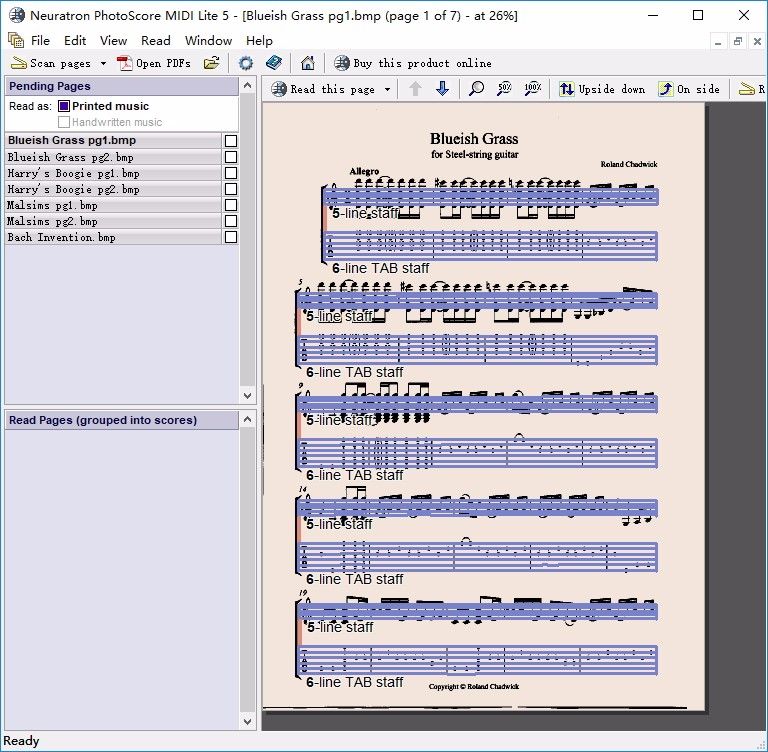The width and height of the screenshot is (768, 752).
Task: Click the open folder icon
Action: click(211, 63)
